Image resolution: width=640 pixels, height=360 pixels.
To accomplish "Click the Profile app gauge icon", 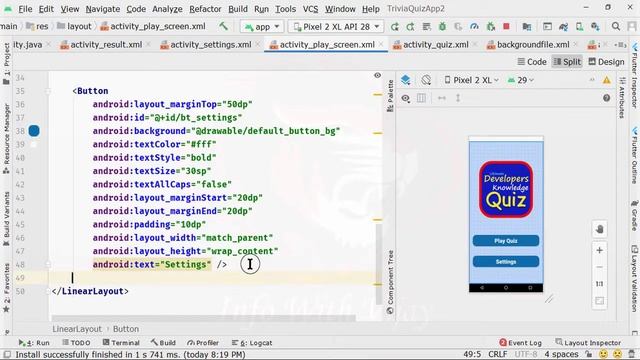I will [x=474, y=27].
